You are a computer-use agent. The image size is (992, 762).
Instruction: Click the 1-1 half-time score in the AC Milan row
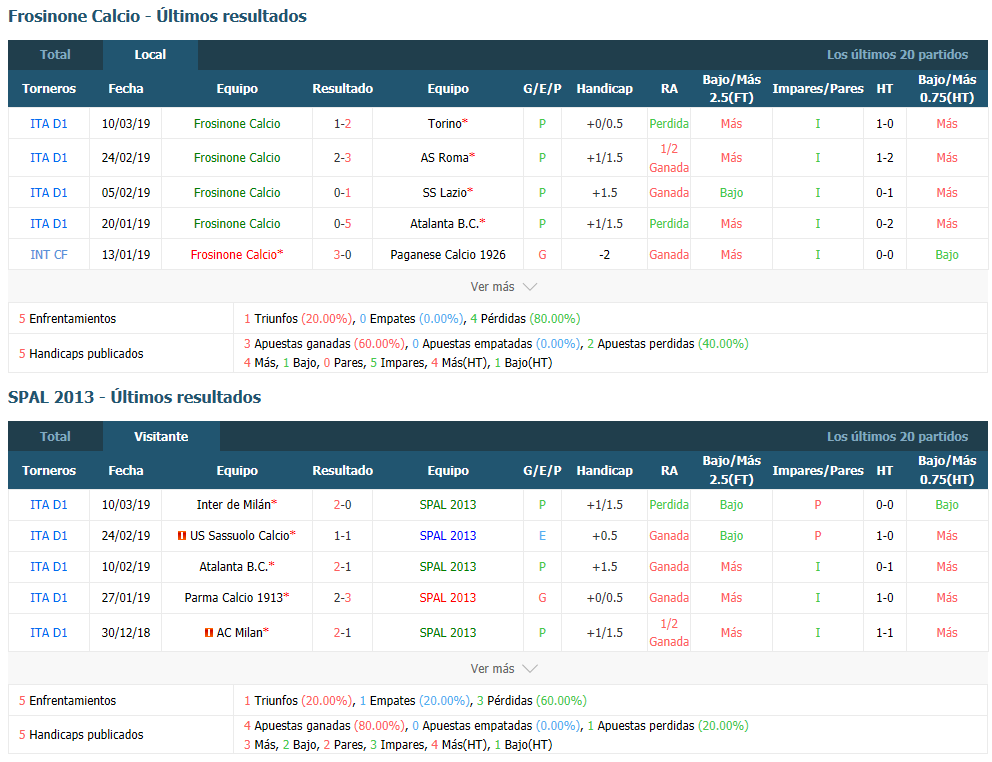tap(884, 633)
